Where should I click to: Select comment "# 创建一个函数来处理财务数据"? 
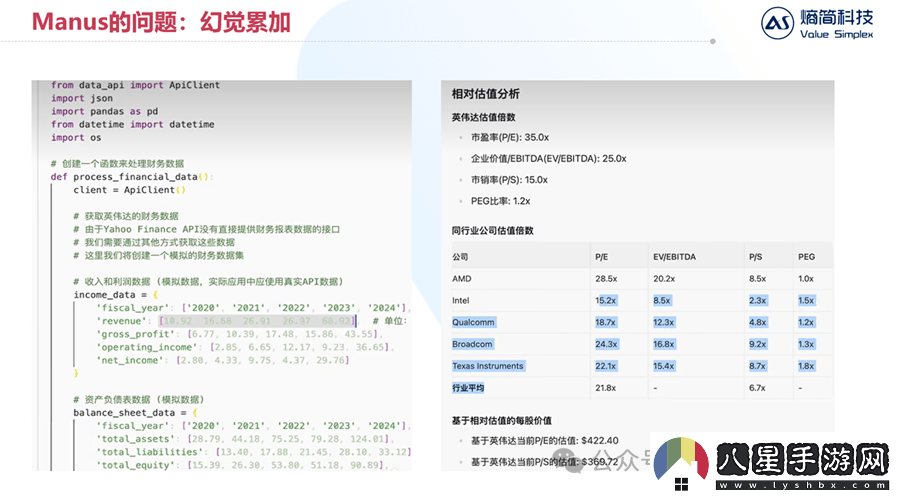pos(118,164)
